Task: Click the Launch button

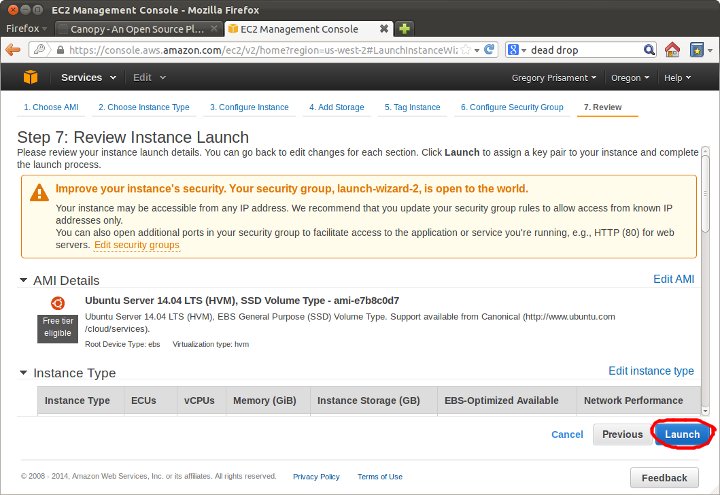Action: click(x=682, y=434)
